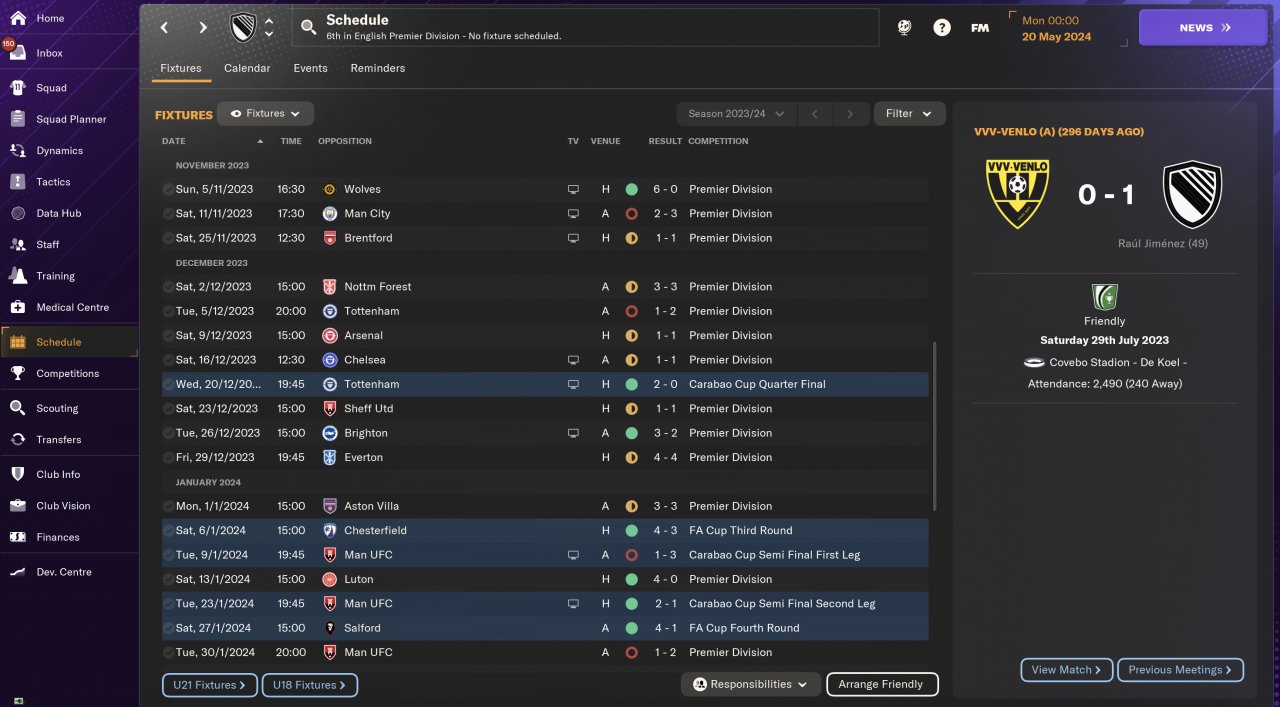Click the Arrange Friendly button
Viewport: 1280px width, 707px height.
[881, 684]
